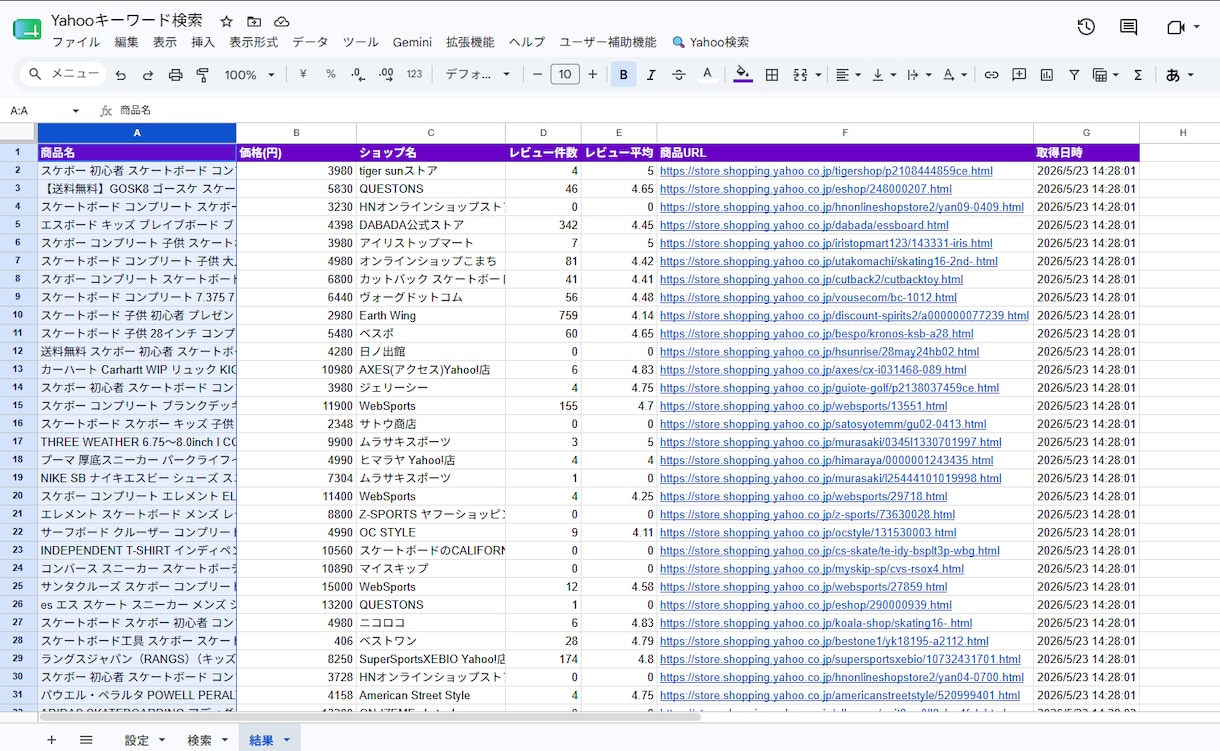The height and width of the screenshot is (751, 1220).
Task: Insert comment with the toolbar icon
Action: [x=1019, y=75]
